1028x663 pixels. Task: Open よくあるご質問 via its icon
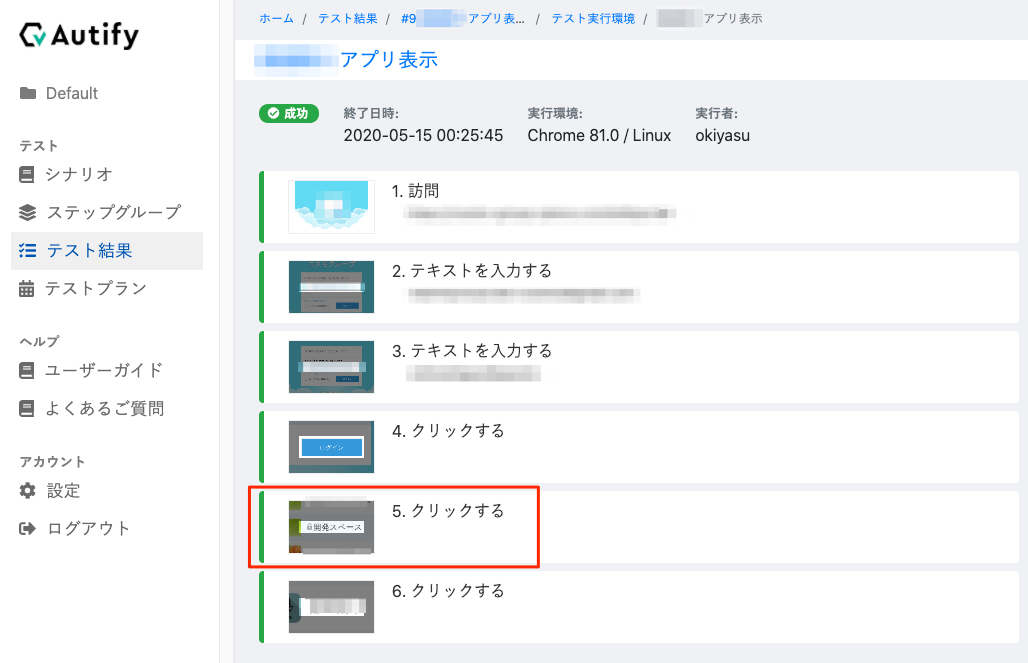coord(29,408)
